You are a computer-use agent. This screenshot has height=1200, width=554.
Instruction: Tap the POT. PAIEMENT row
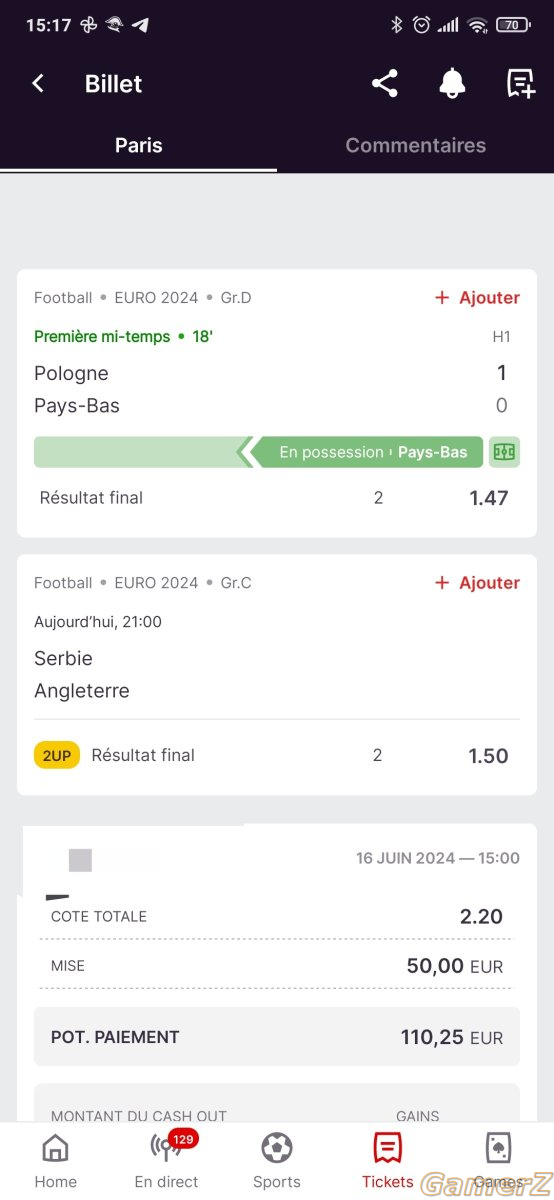coord(277,1037)
